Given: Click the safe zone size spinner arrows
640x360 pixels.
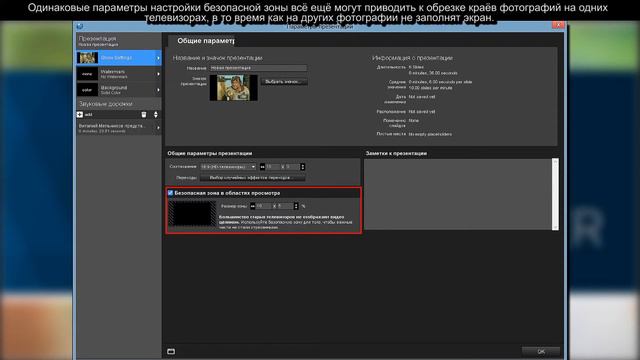Looking at the screenshot, I should pos(296,206).
